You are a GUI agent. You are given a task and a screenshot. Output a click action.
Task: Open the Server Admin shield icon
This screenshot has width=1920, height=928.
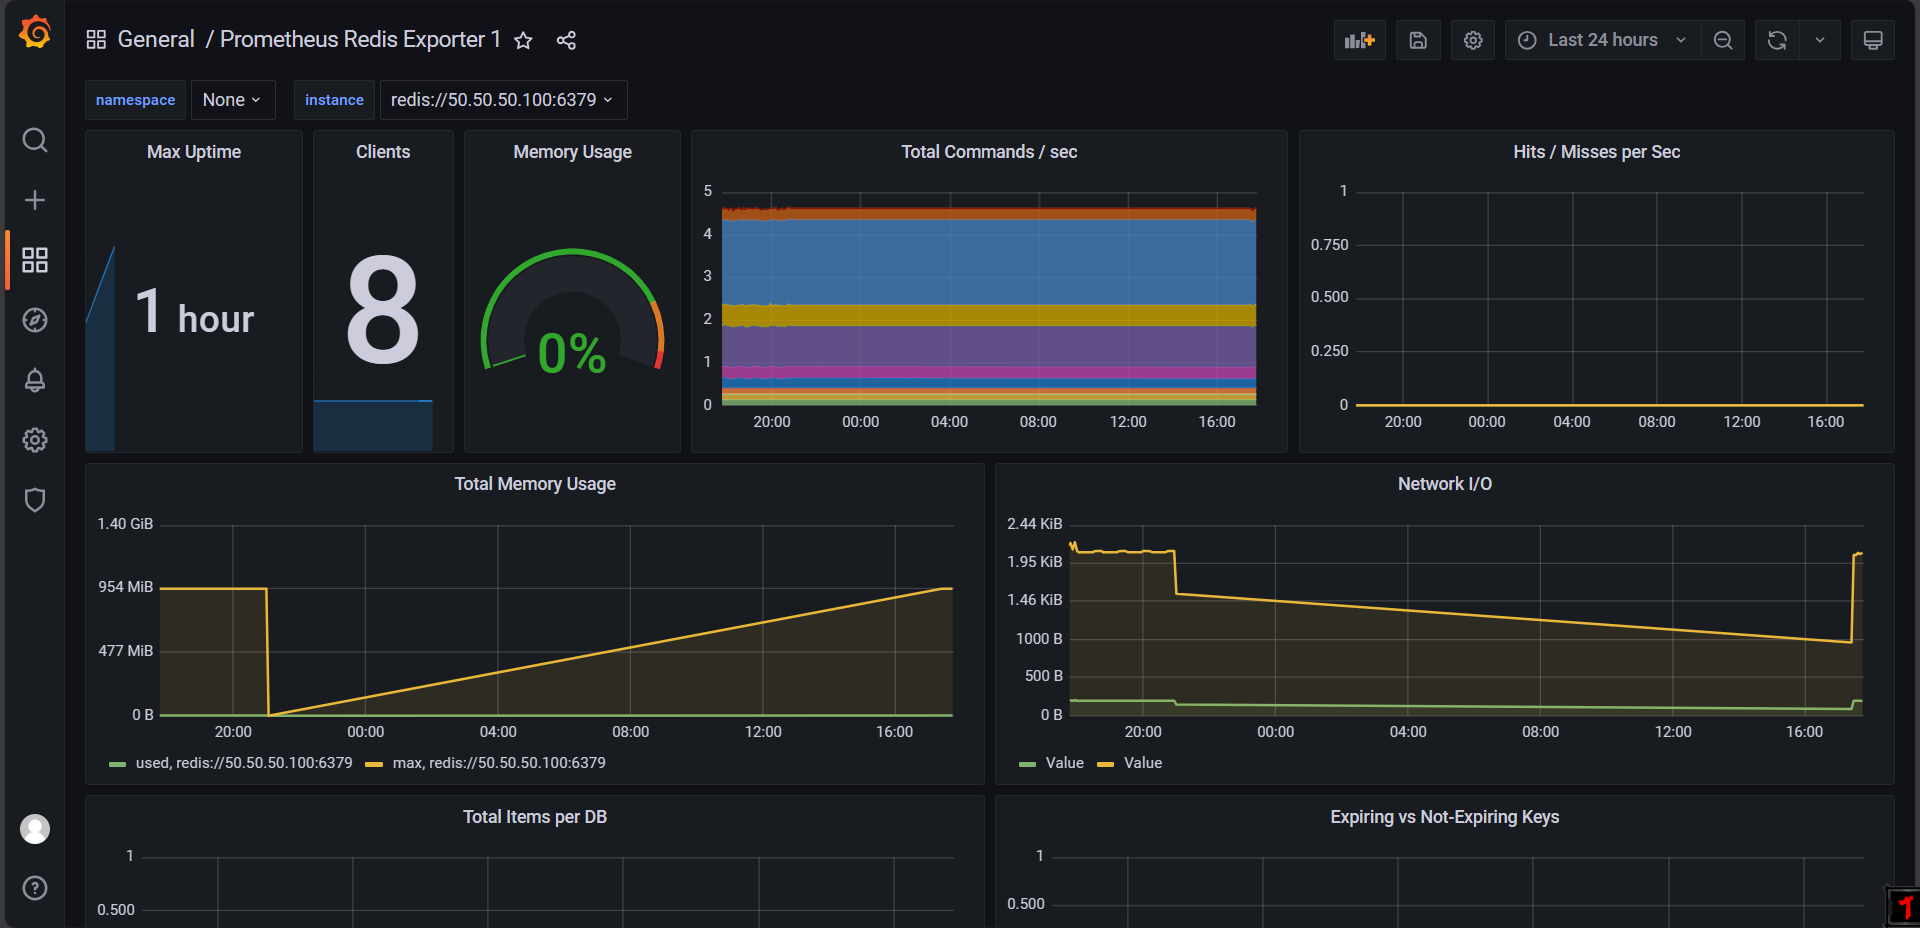click(35, 500)
